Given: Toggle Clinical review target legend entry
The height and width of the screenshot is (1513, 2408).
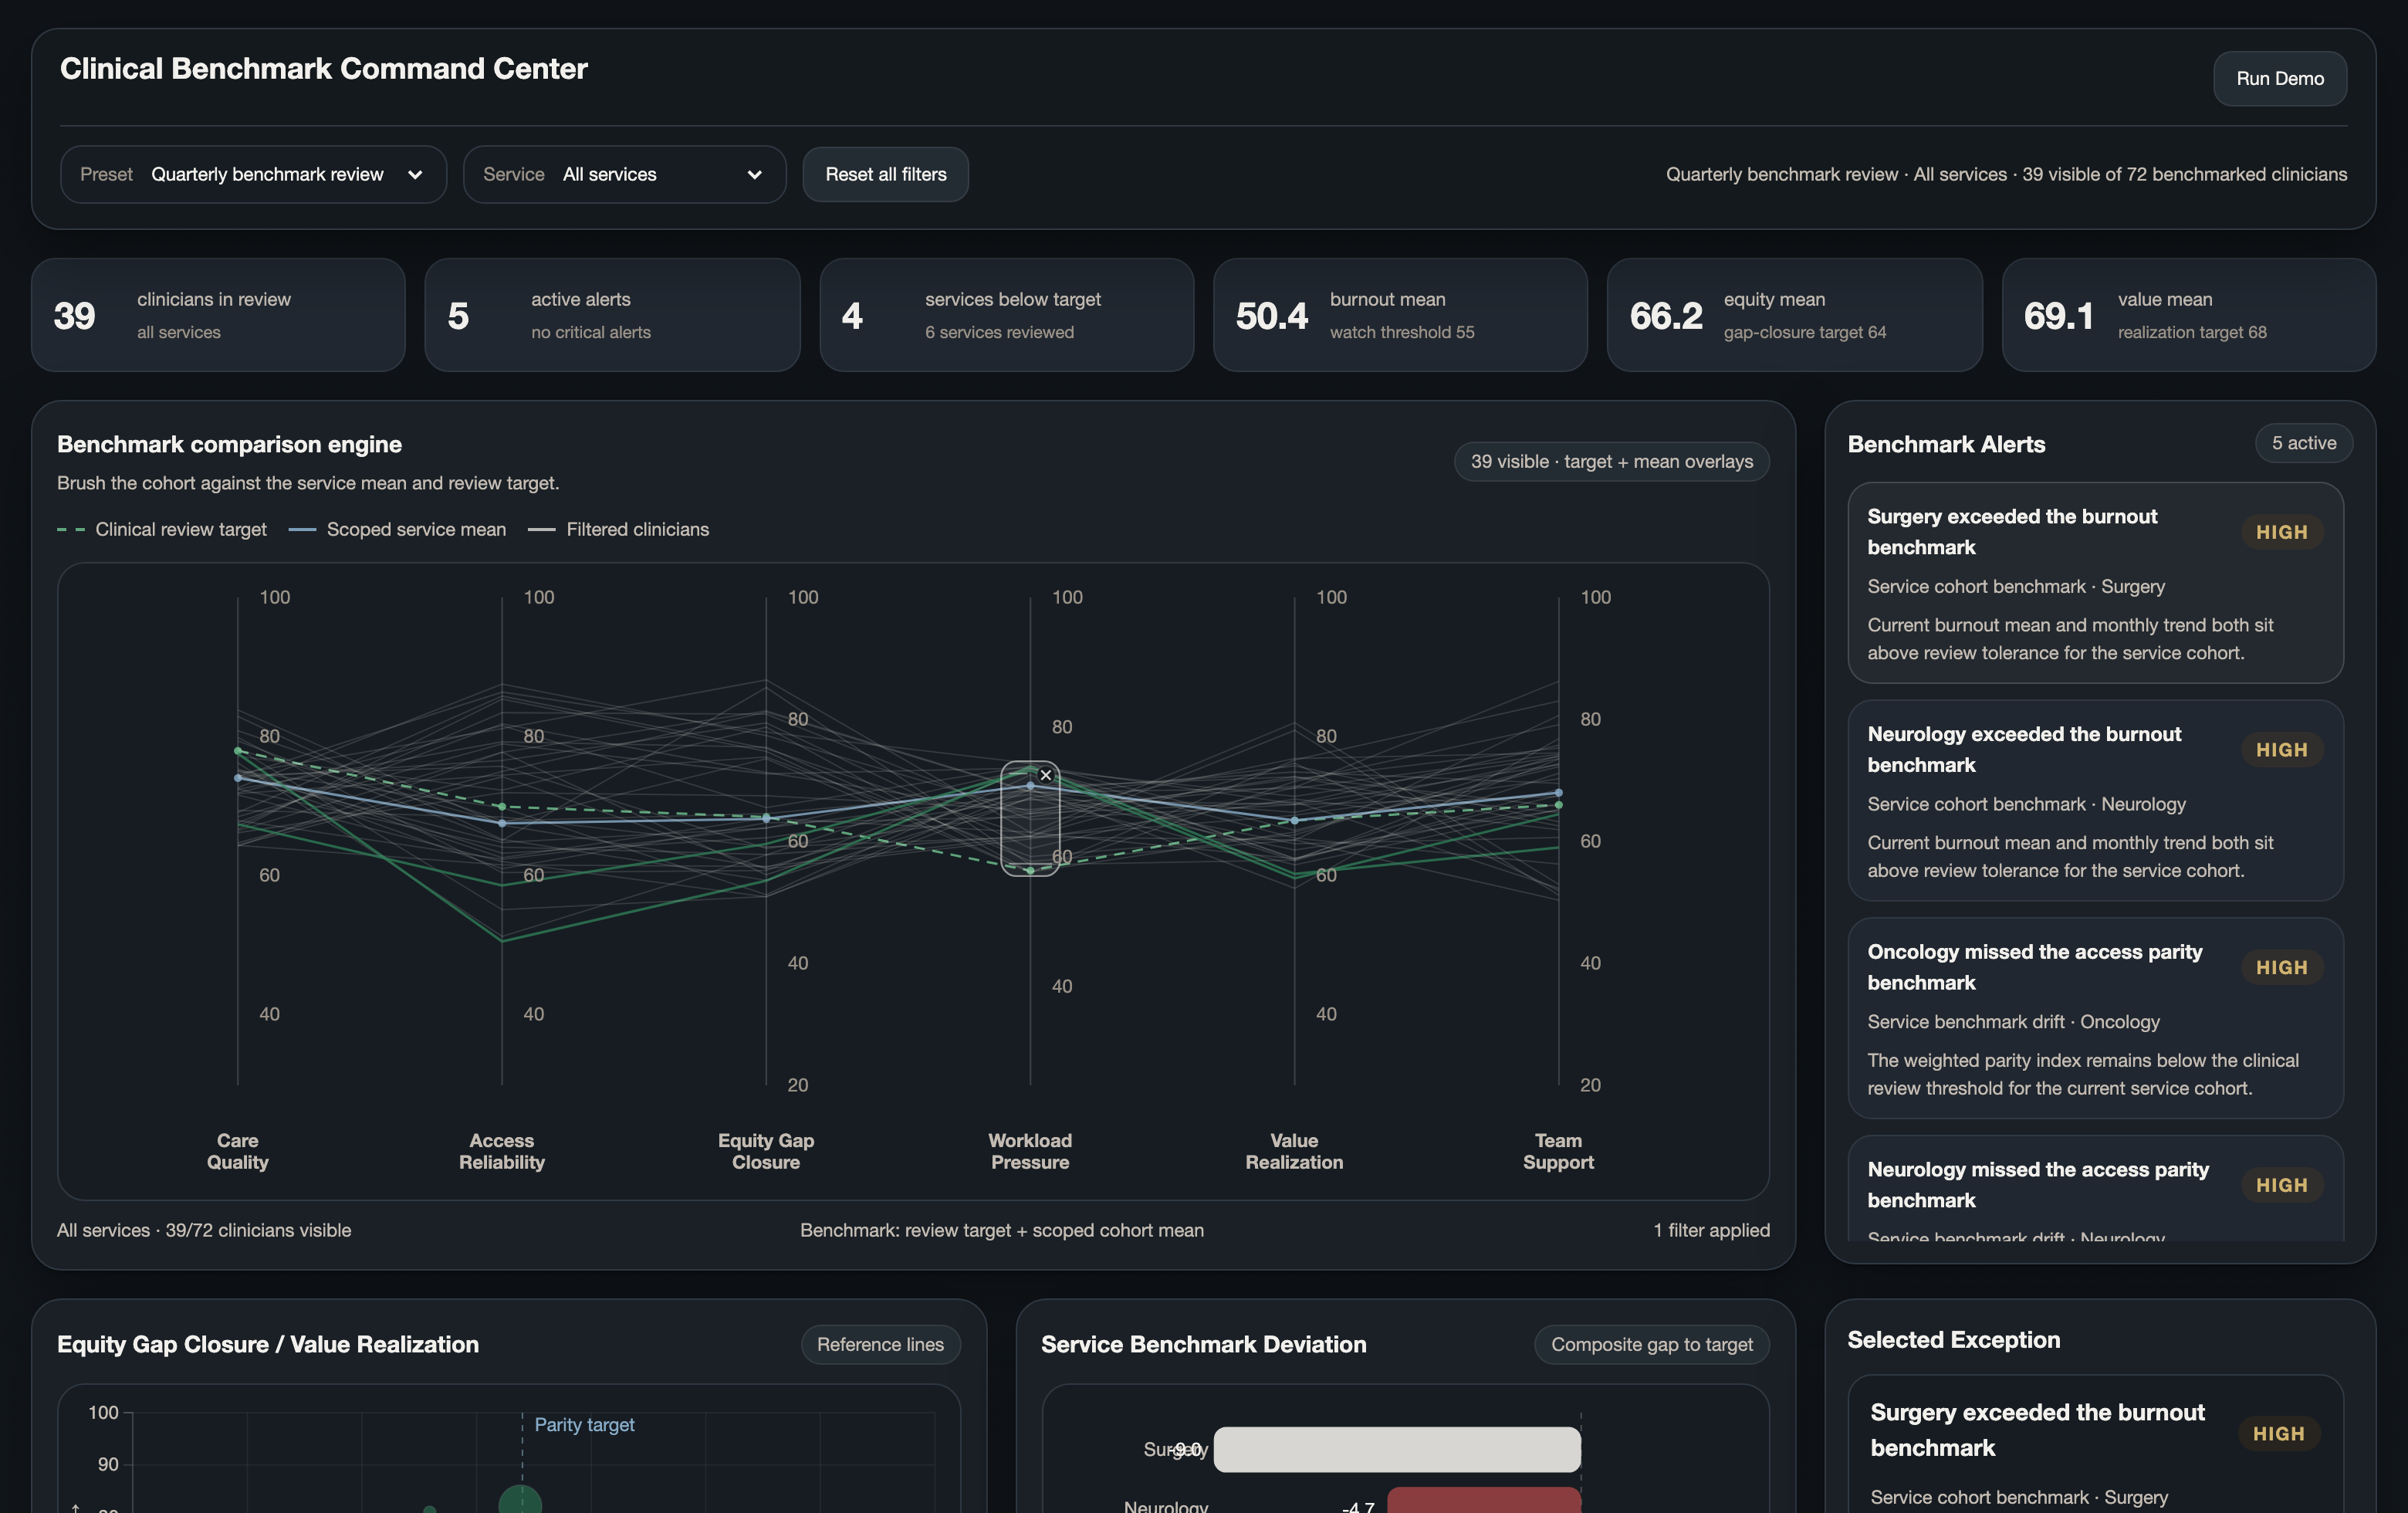Looking at the screenshot, I should (162, 529).
